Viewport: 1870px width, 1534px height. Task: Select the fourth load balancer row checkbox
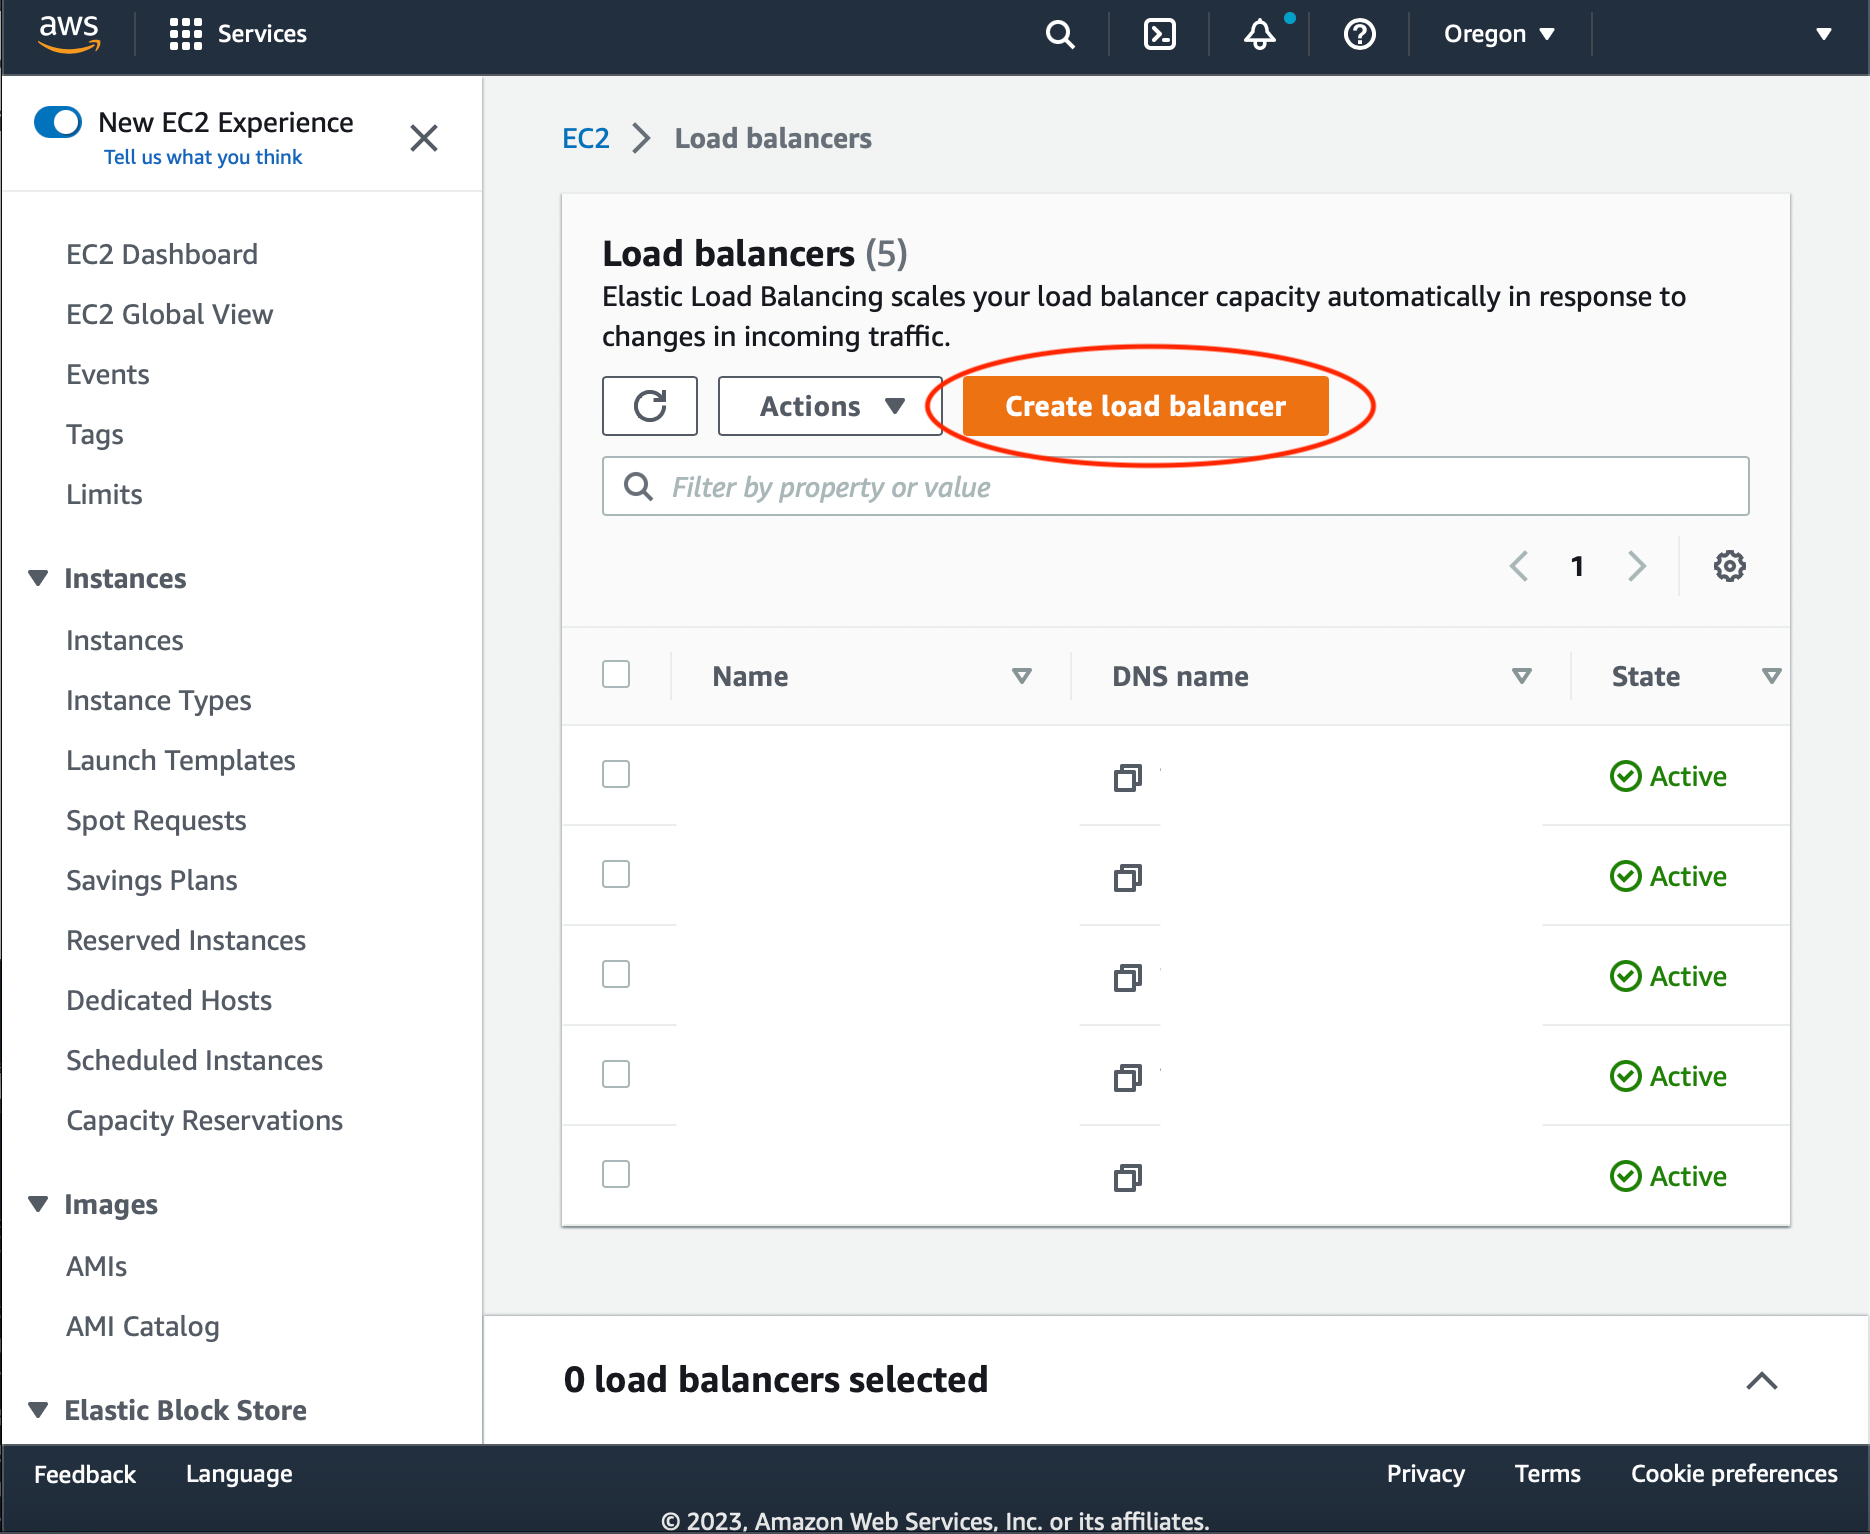click(x=616, y=1074)
